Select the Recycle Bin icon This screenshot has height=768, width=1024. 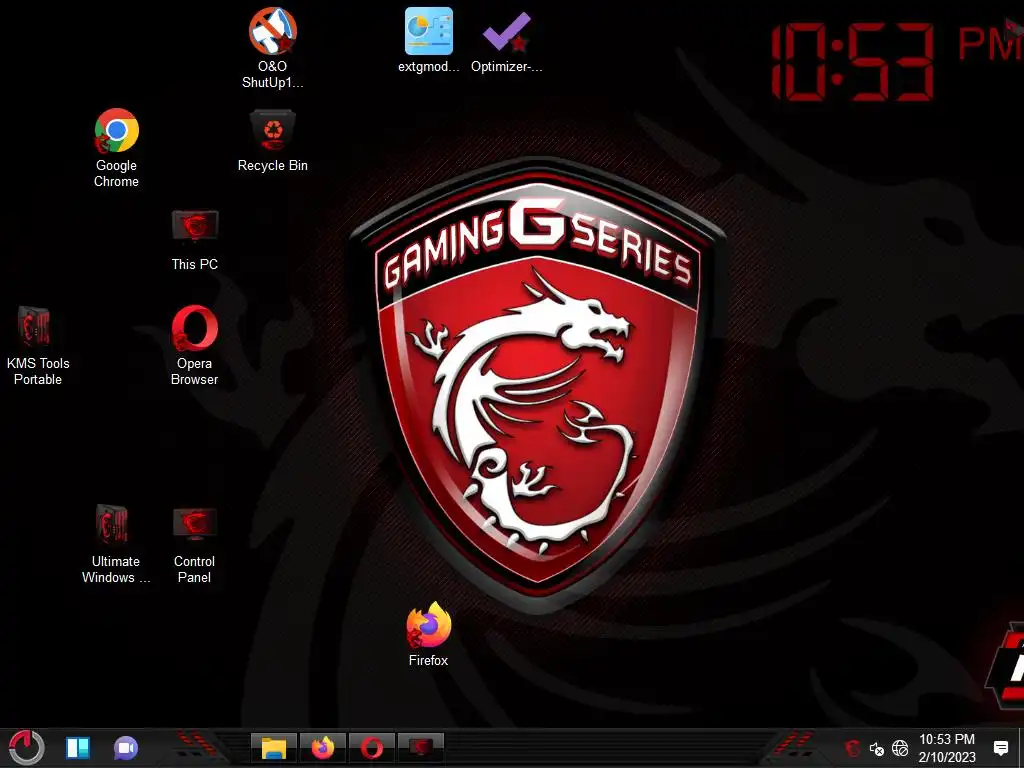[272, 140]
